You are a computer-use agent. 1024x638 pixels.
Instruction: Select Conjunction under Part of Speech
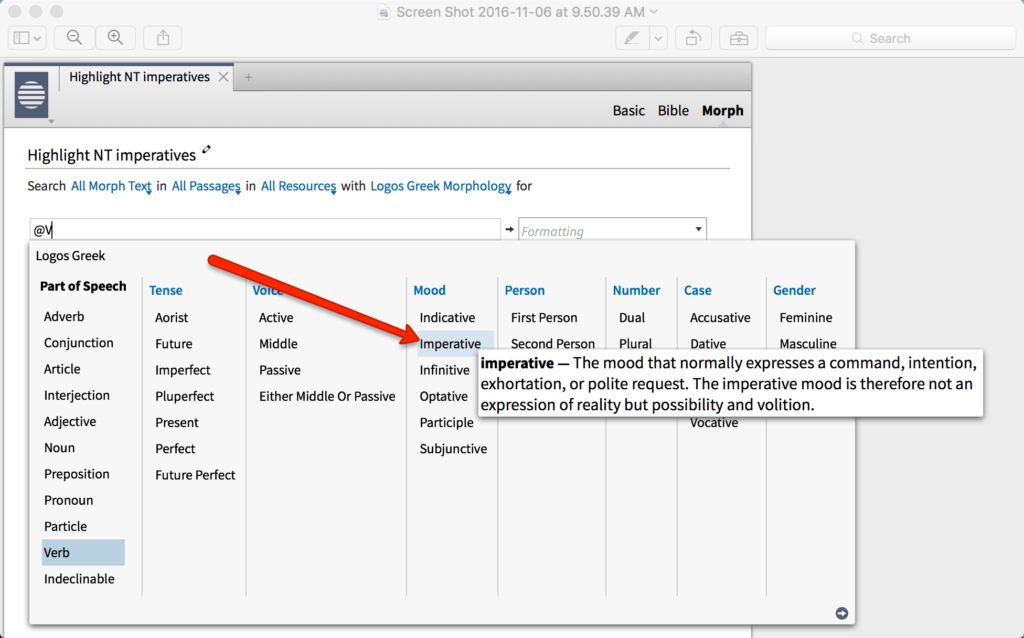(x=78, y=343)
